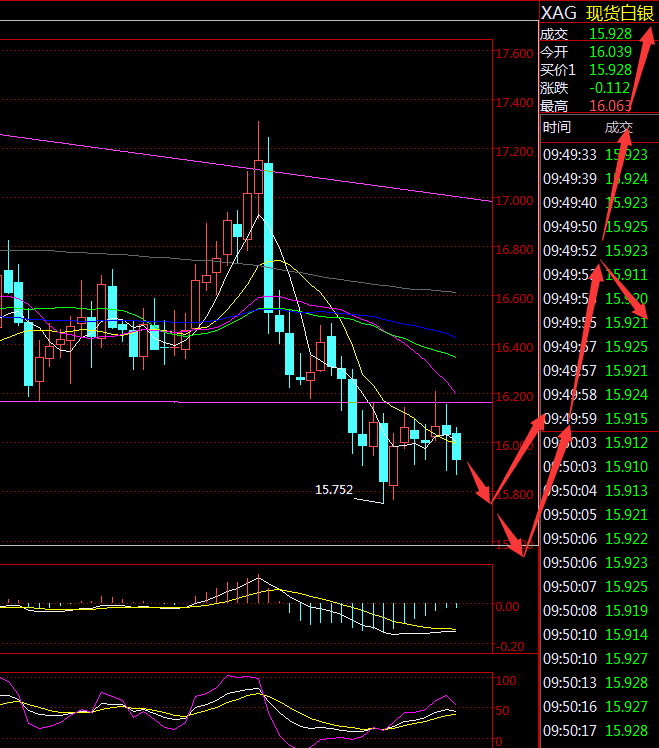Select the 09:49:58 tick time

point(570,395)
